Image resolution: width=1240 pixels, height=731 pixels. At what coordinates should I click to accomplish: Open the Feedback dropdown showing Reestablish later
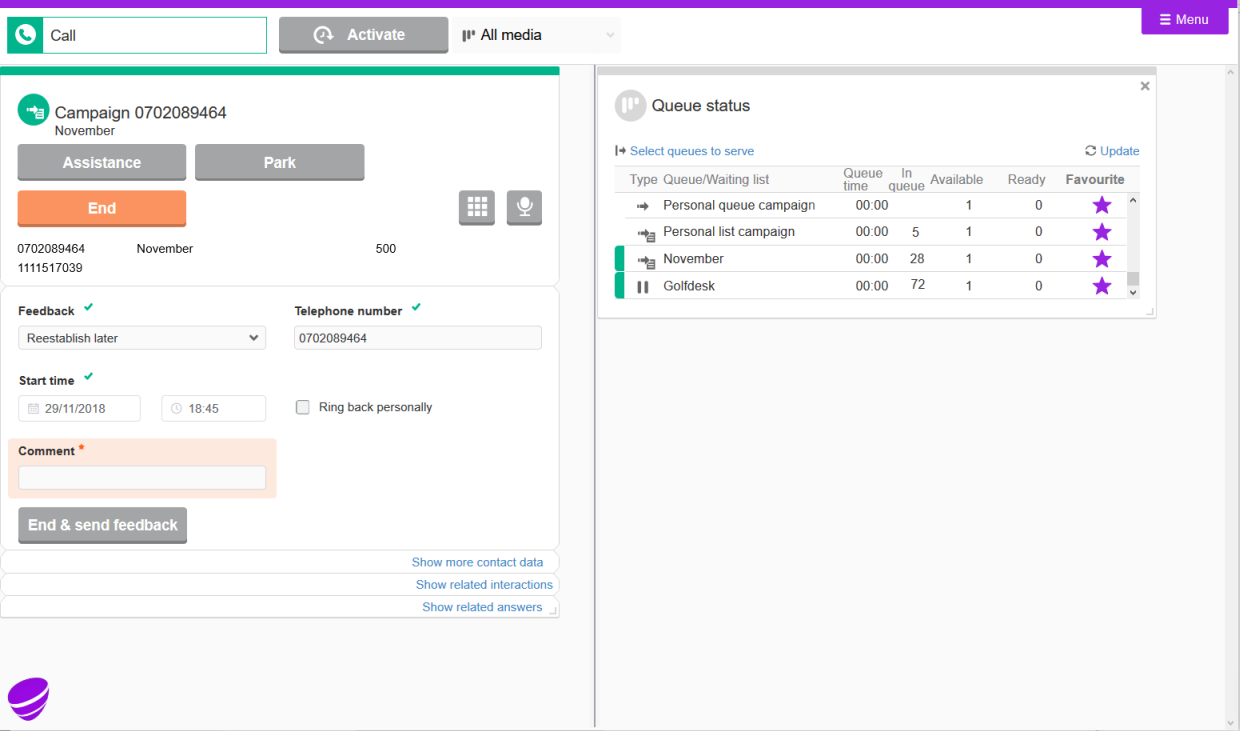click(142, 338)
